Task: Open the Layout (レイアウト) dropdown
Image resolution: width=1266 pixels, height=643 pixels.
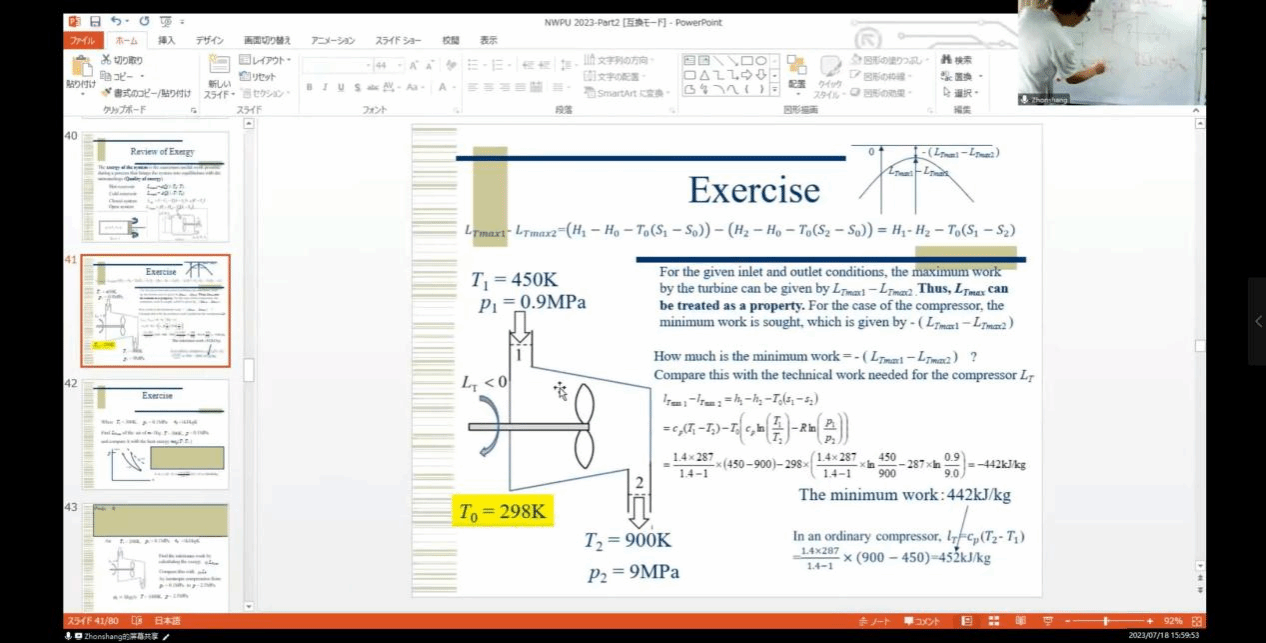Action: 265,61
